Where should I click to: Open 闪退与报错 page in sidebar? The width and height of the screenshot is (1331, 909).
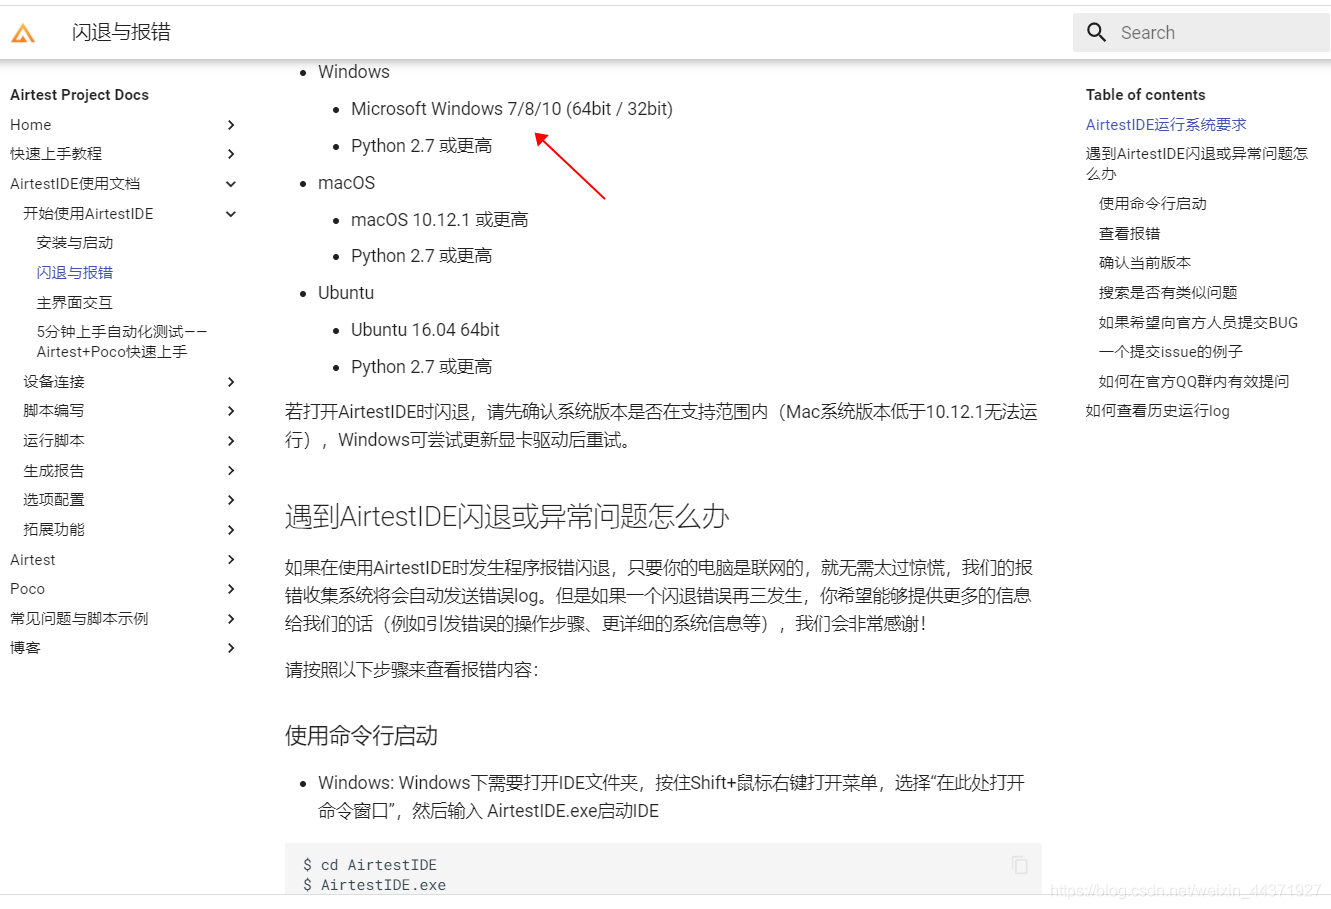pos(75,273)
